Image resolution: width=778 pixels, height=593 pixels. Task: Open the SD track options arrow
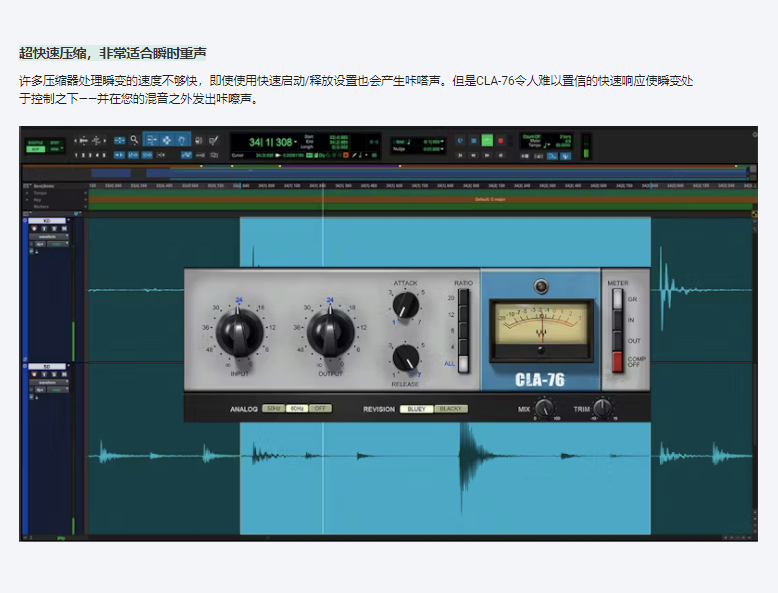click(x=68, y=366)
